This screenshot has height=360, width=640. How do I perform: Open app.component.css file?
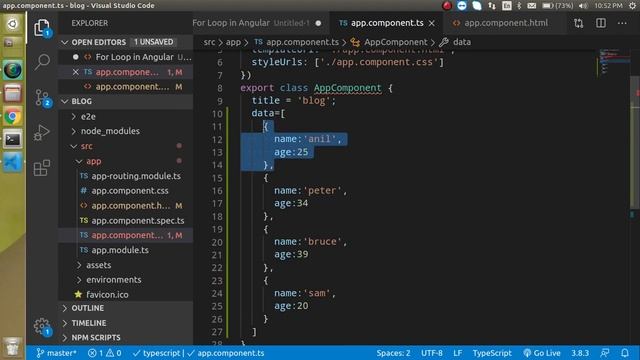point(126,191)
